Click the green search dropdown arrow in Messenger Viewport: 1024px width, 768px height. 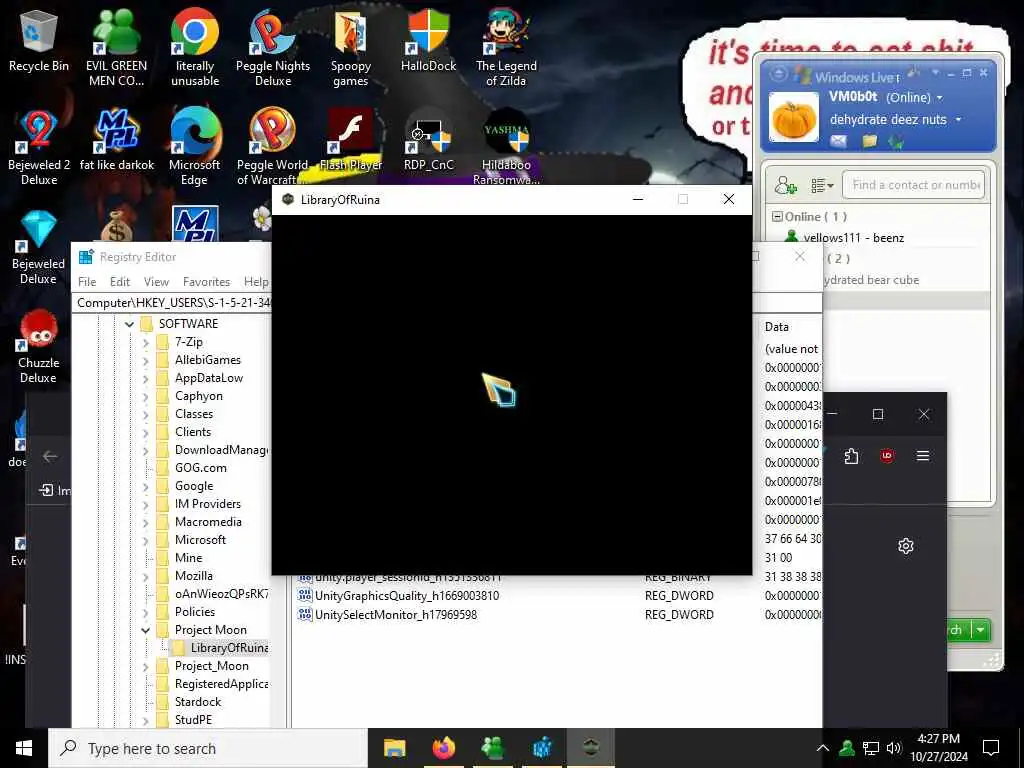980,630
